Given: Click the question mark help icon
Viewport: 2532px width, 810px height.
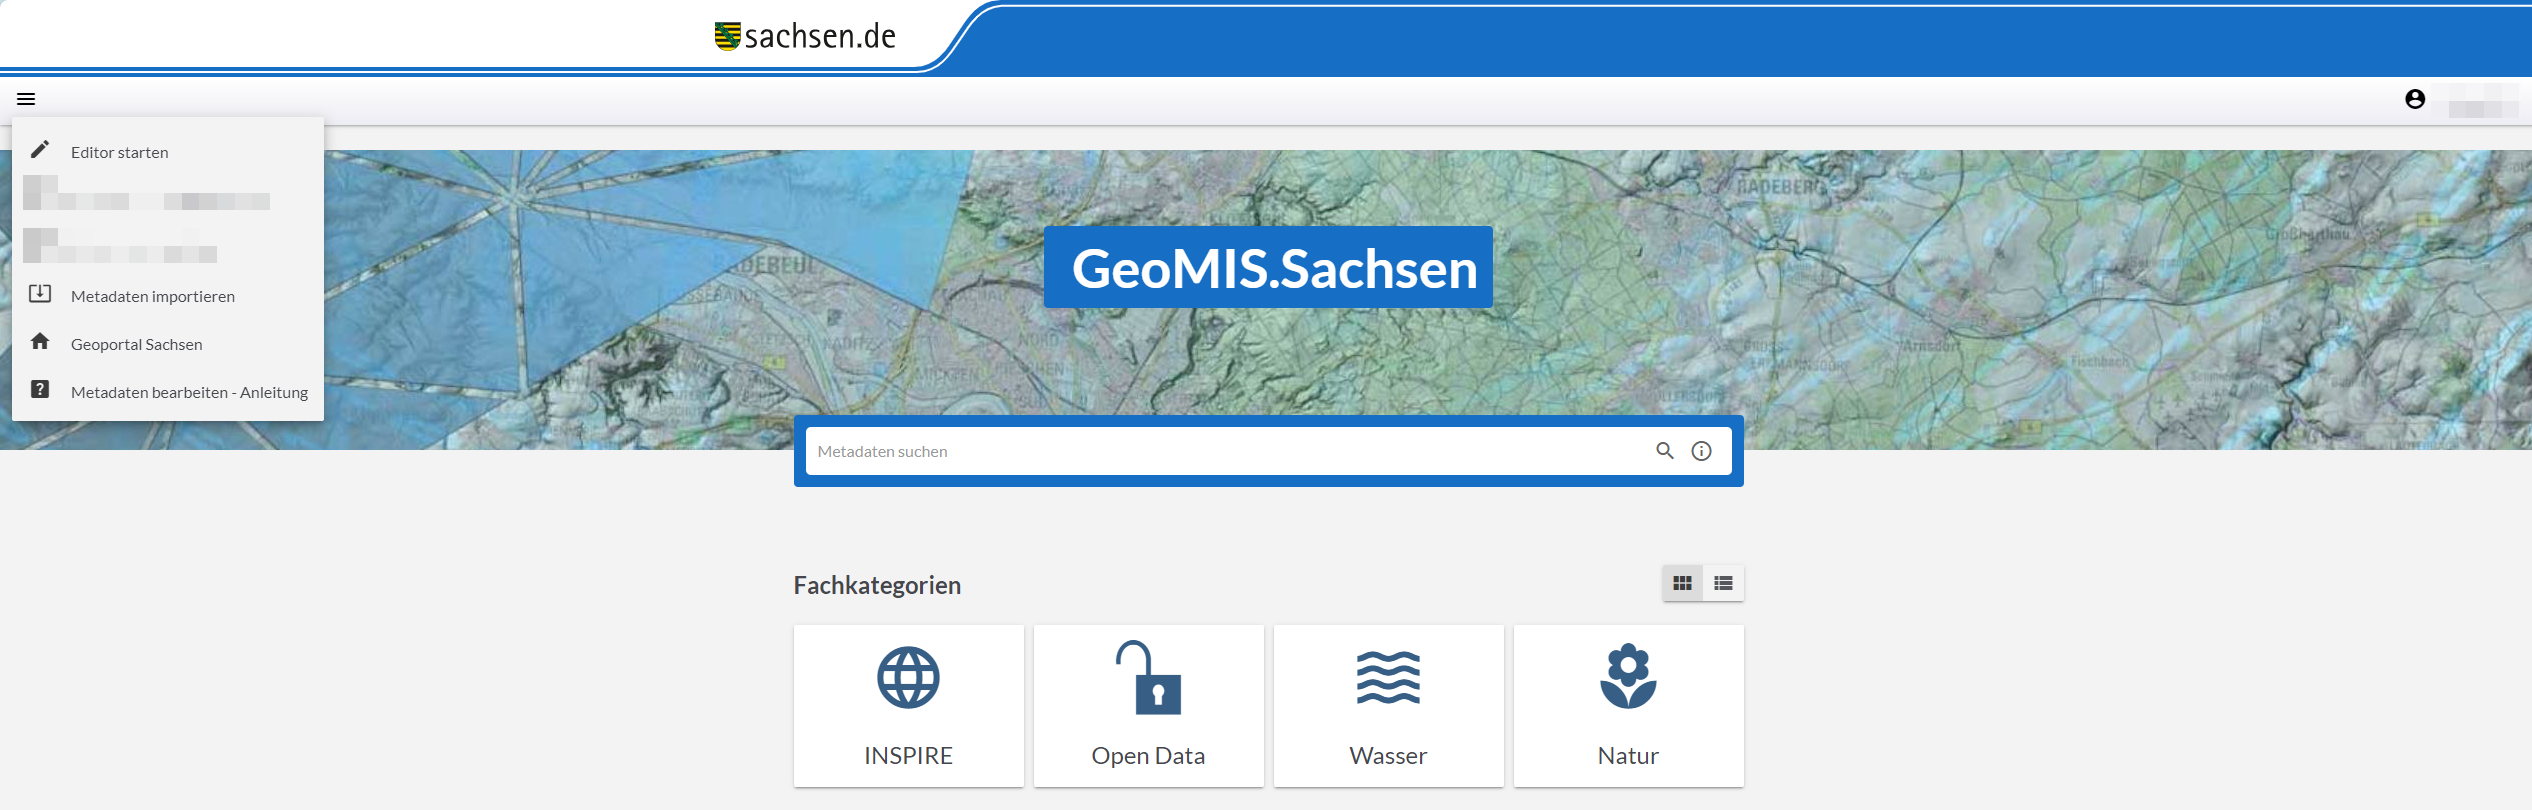Looking at the screenshot, I should tap(40, 390).
